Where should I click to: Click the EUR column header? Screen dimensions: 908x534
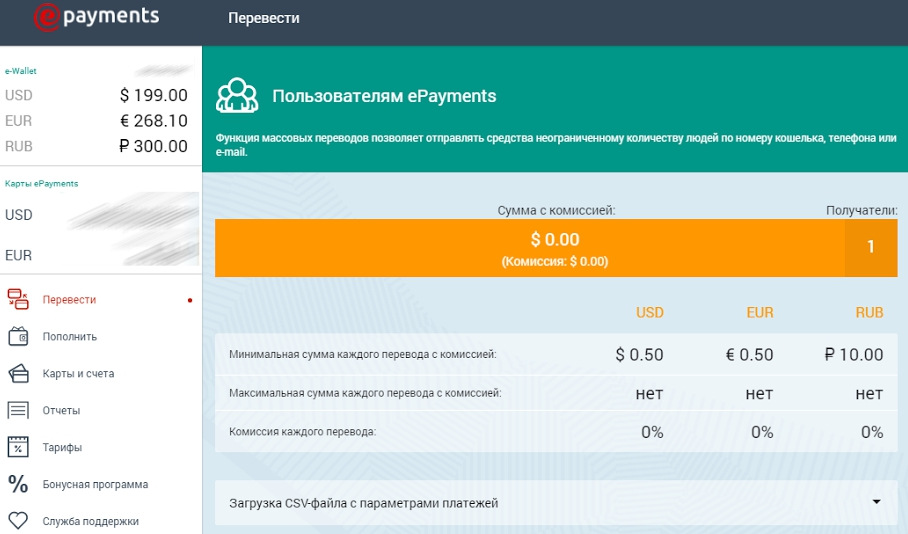coord(760,313)
